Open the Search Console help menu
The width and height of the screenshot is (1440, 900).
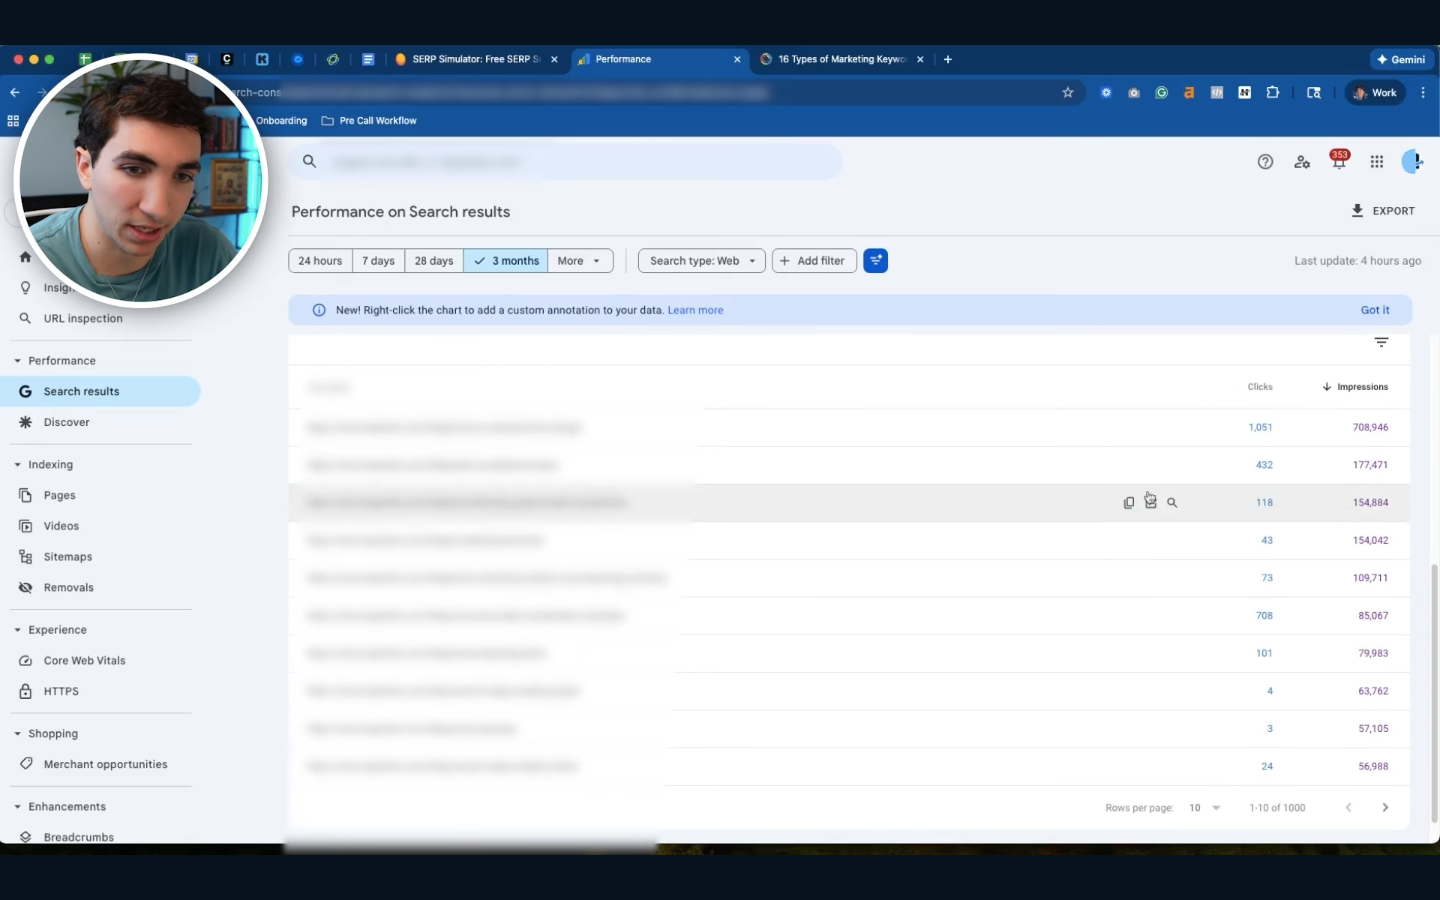tap(1265, 162)
